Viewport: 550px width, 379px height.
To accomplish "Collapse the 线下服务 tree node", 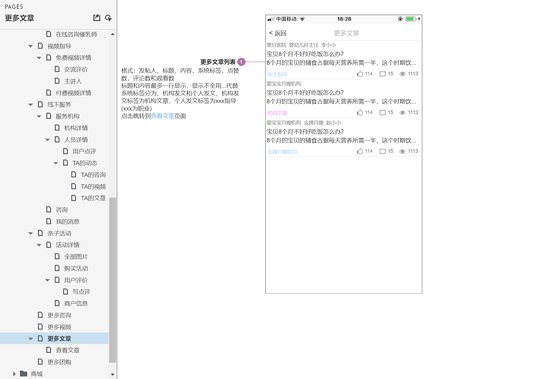I will click(31, 105).
